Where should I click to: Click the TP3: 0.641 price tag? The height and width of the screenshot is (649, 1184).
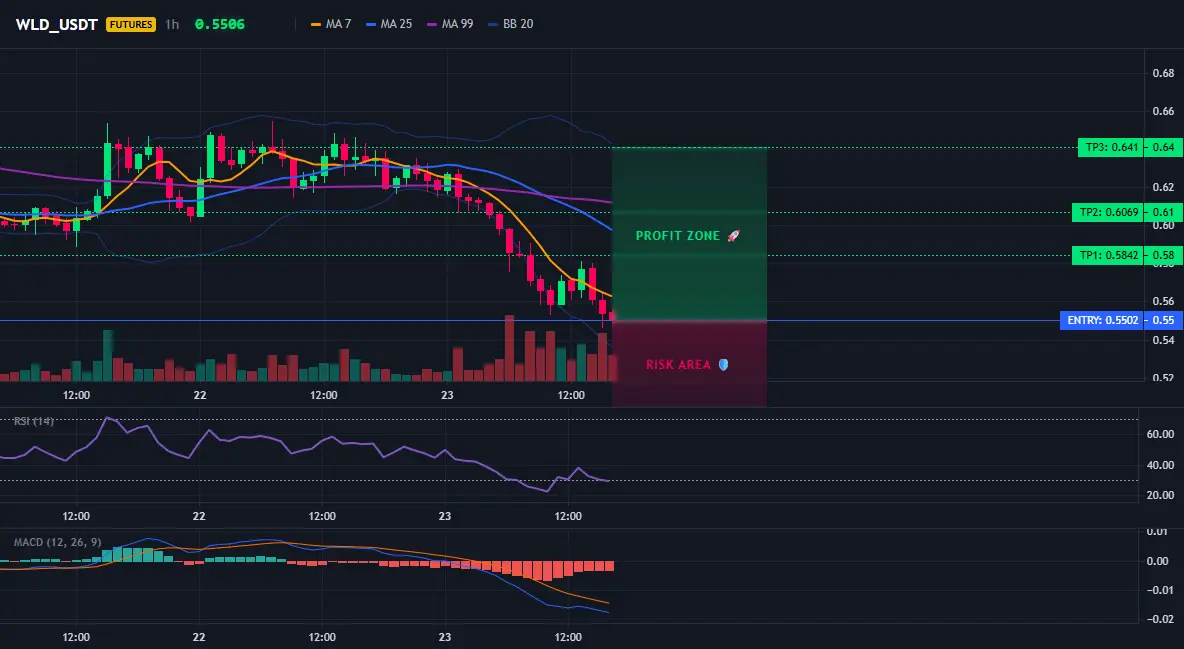click(x=1111, y=147)
